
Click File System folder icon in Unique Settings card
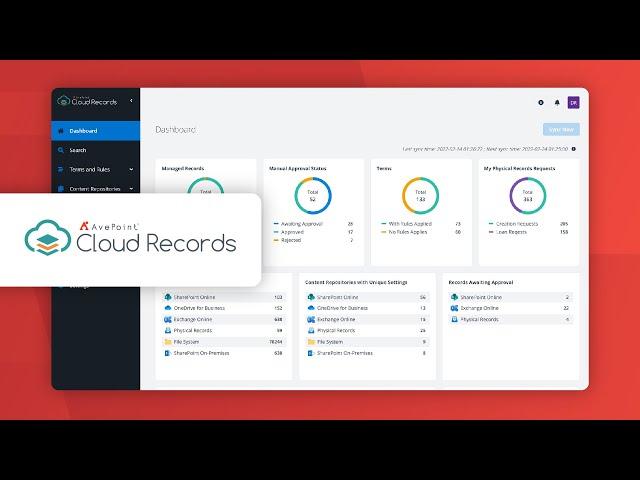[x=311, y=342]
